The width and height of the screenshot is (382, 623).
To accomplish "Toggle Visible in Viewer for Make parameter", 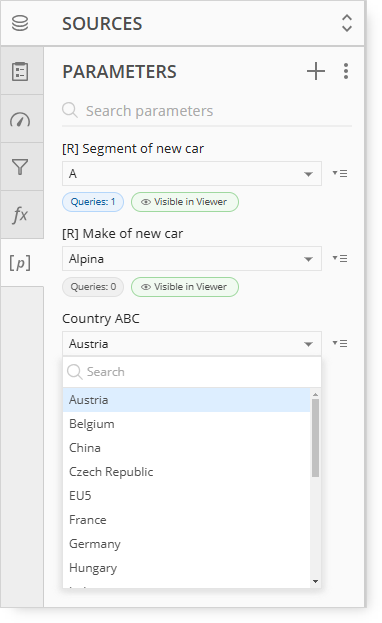I will tap(185, 287).
